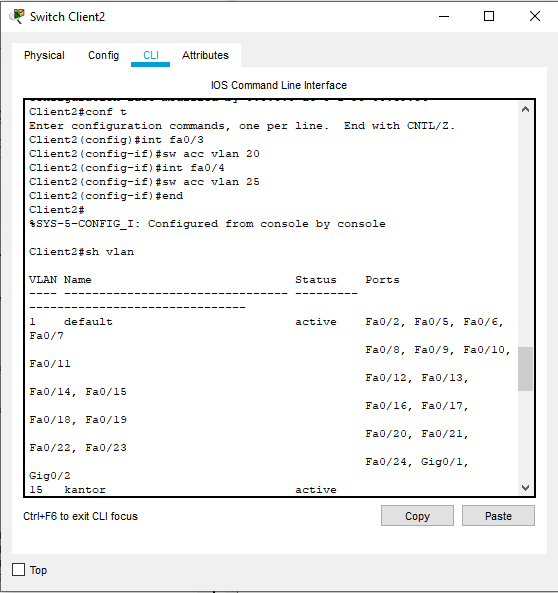Click the CLI vertical scrollbar thumb
This screenshot has width=558, height=593.
click(525, 369)
